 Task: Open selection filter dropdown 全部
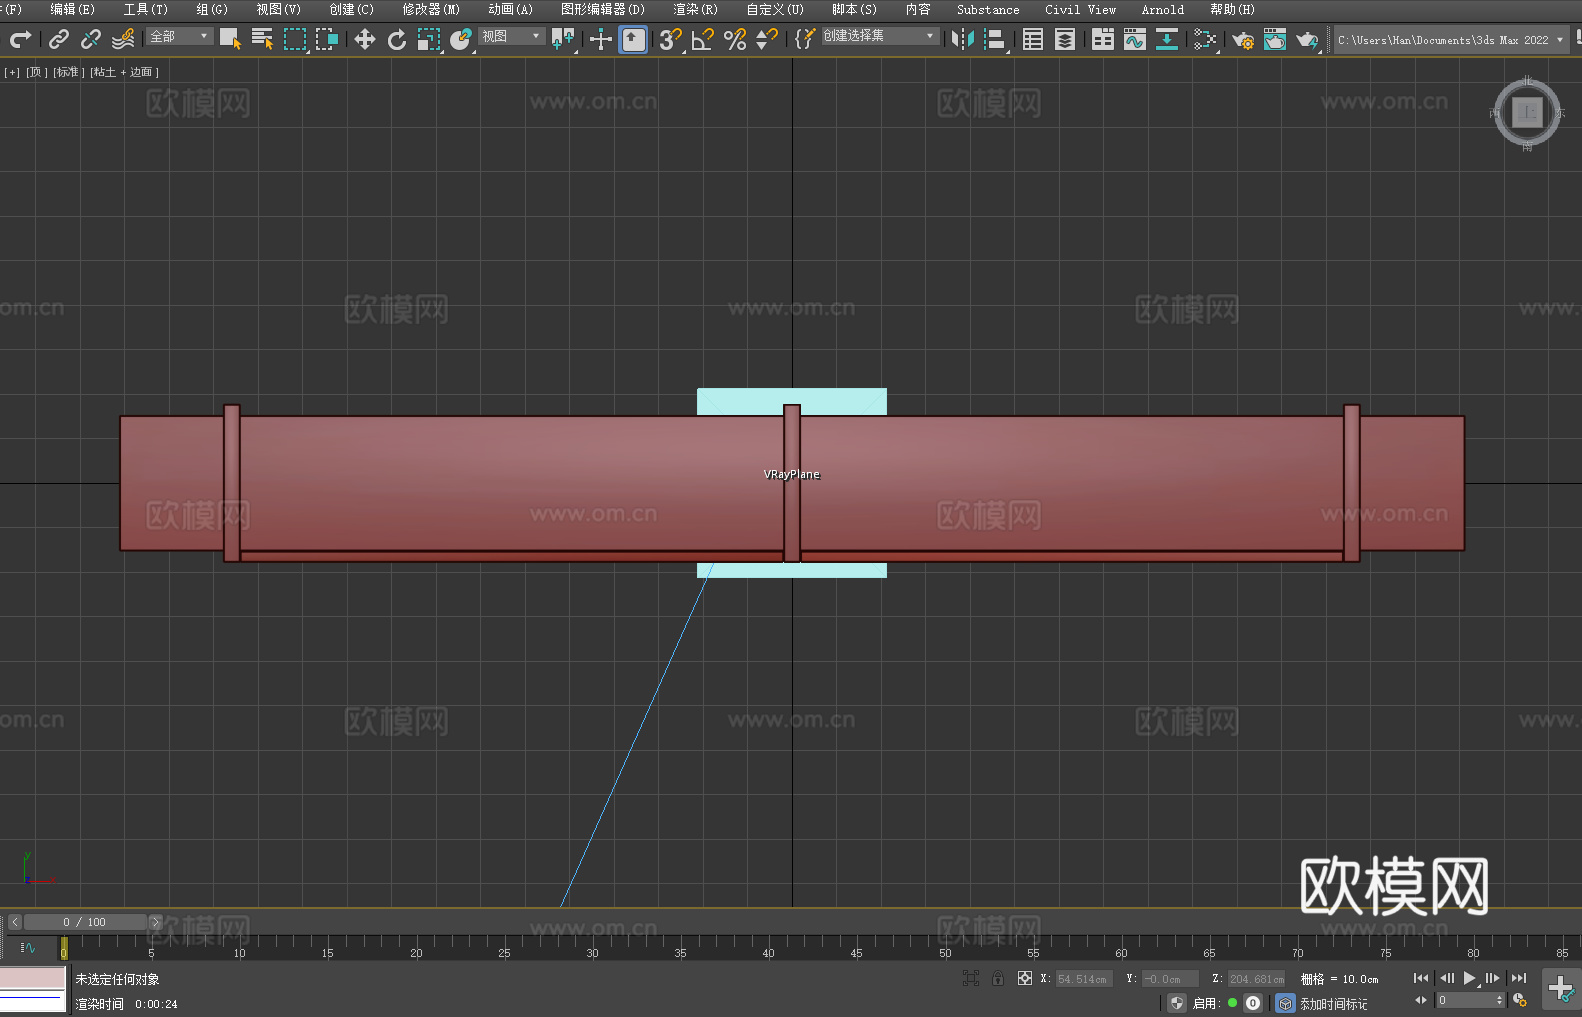[180, 36]
